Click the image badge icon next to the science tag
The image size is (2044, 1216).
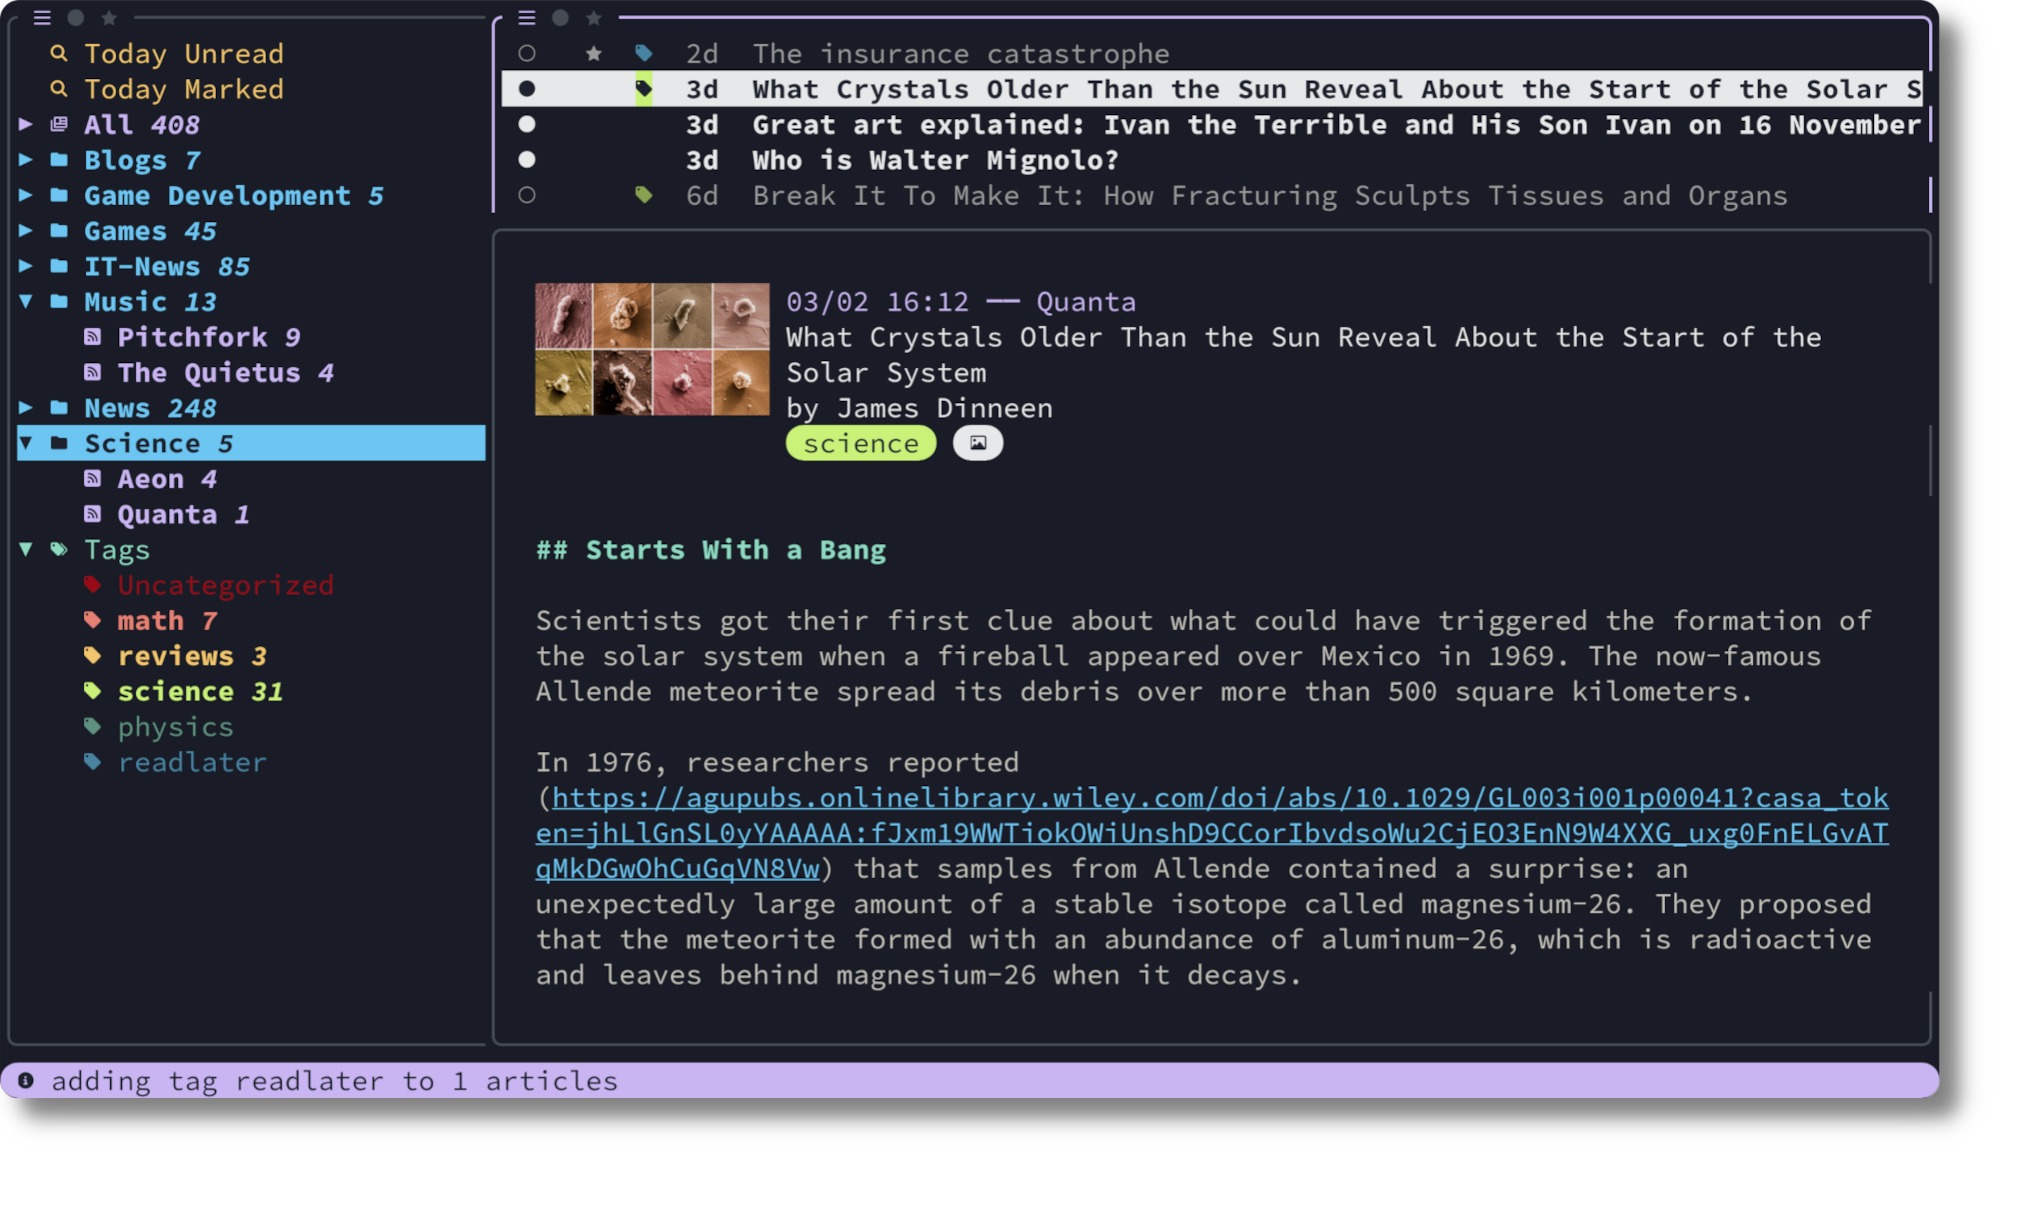pyautogui.click(x=977, y=443)
